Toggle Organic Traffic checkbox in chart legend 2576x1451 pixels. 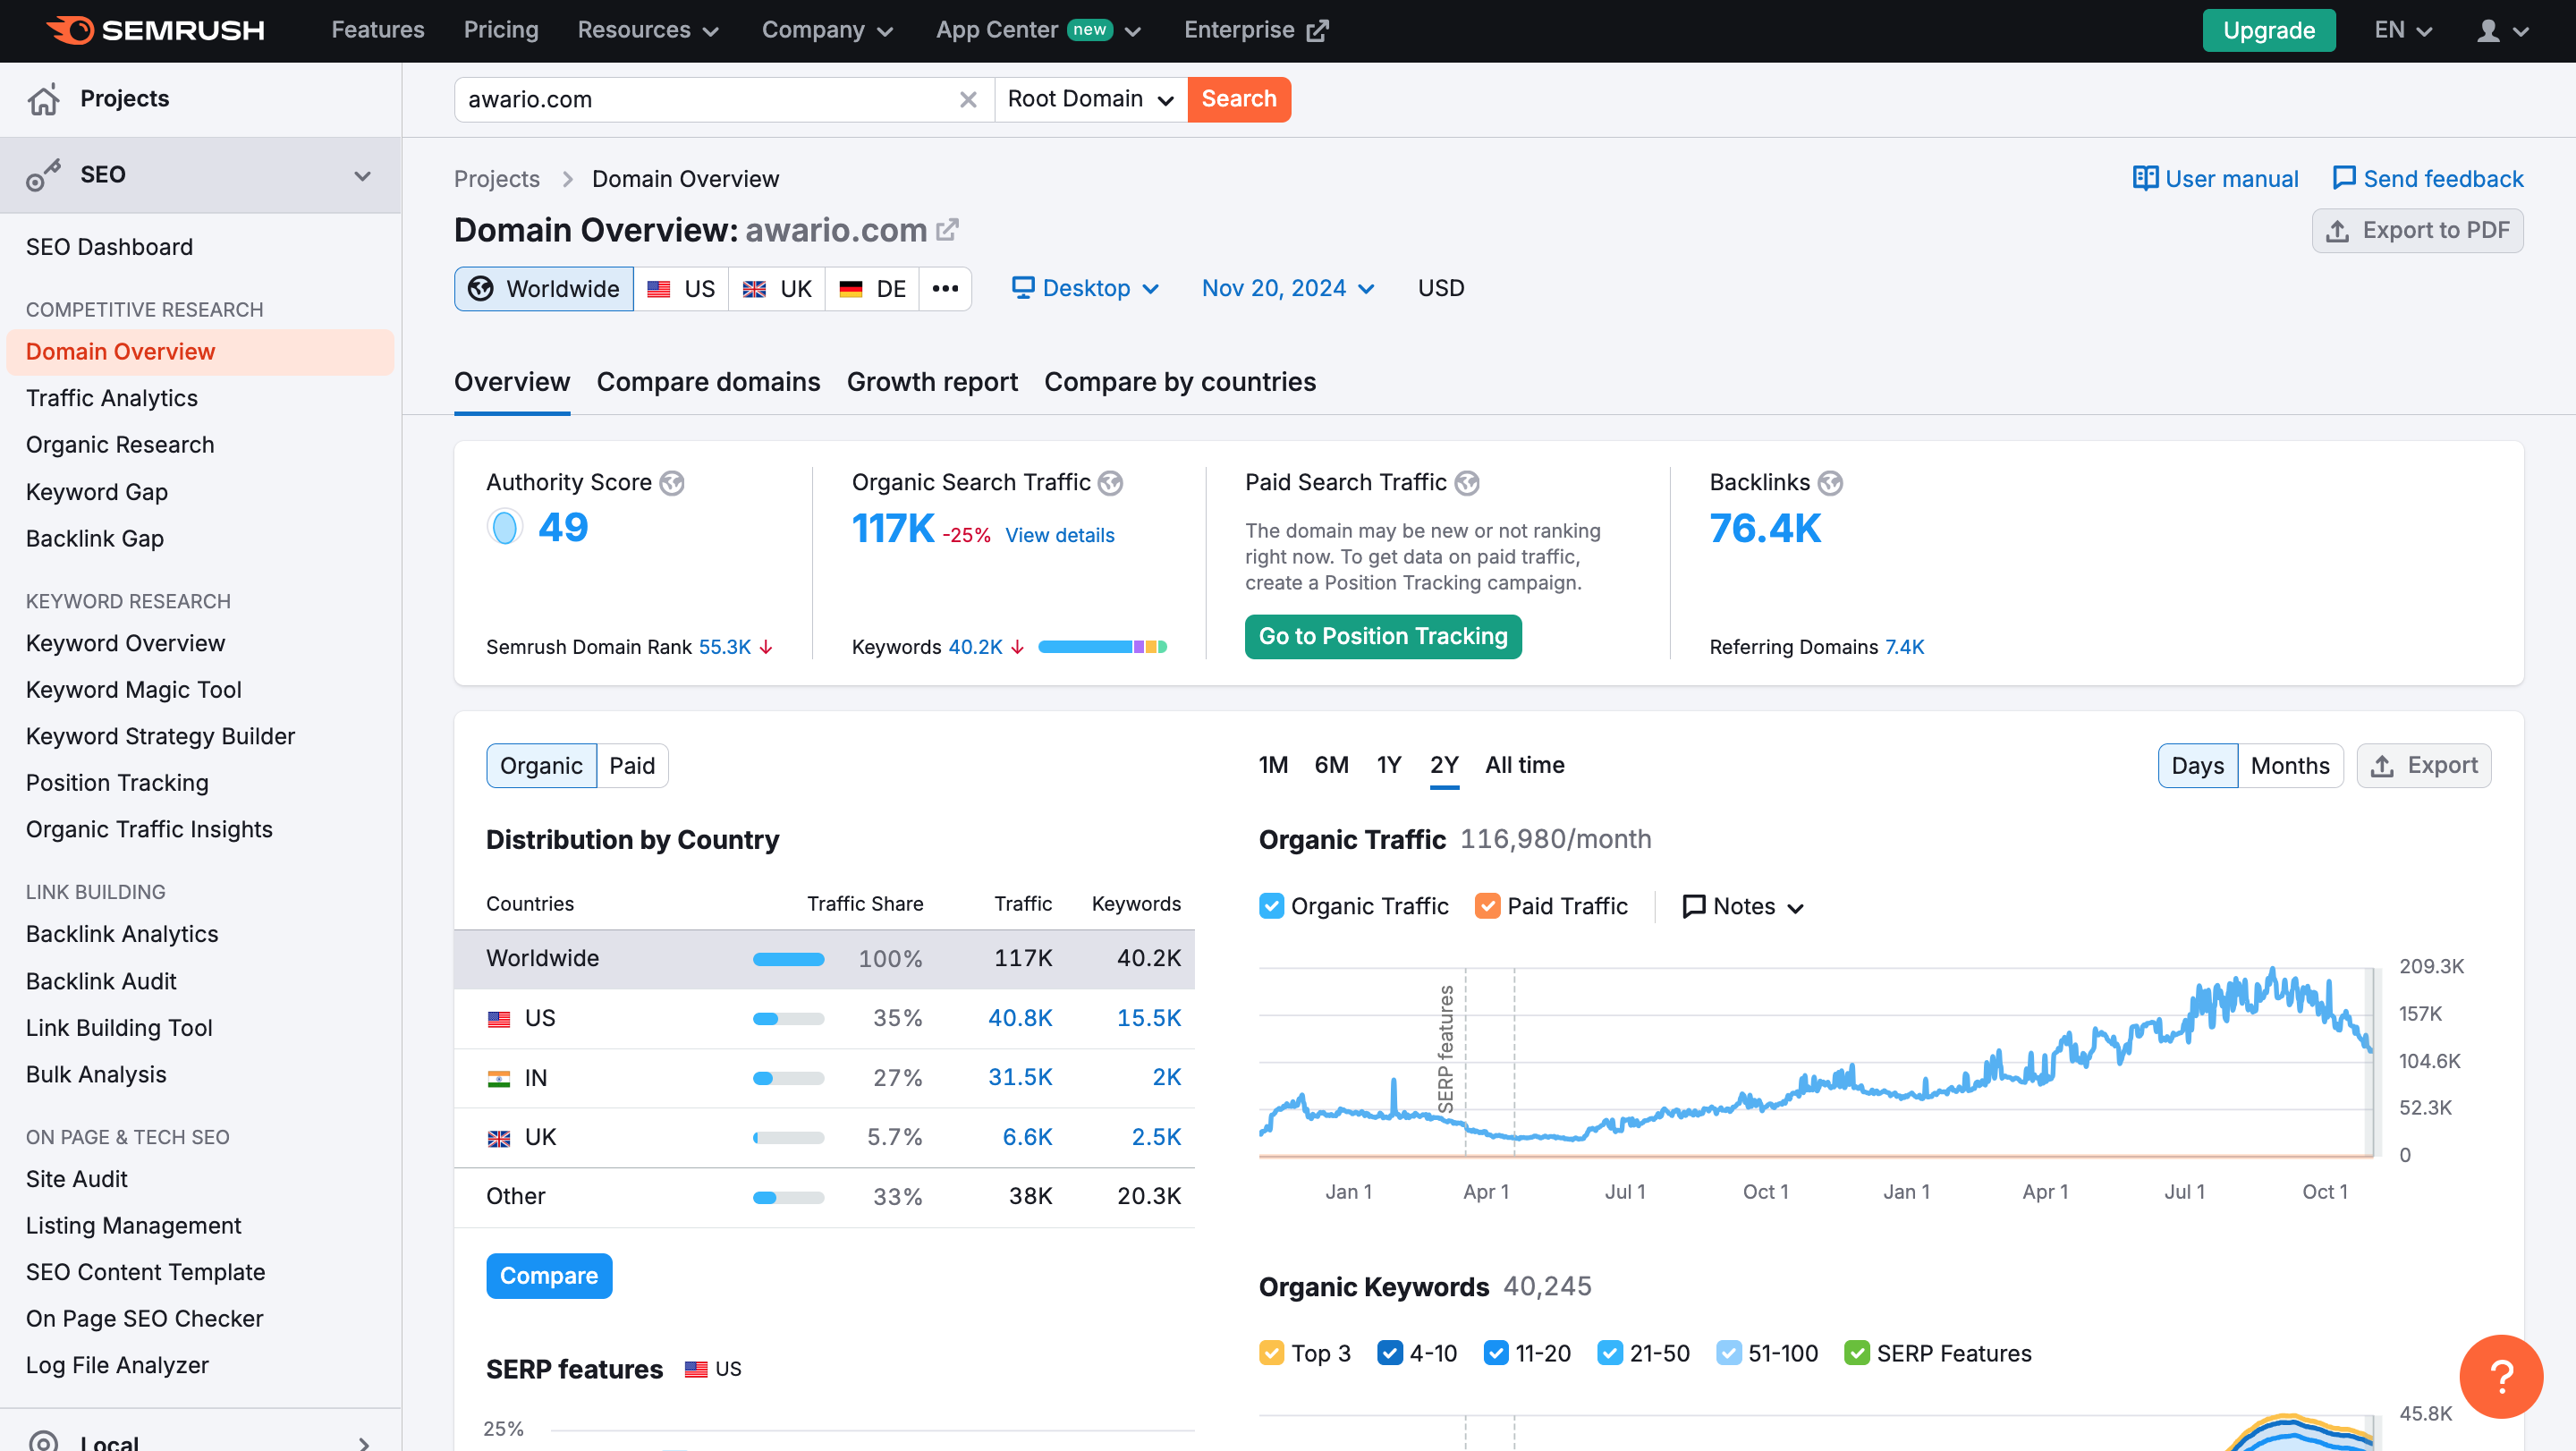click(1271, 906)
